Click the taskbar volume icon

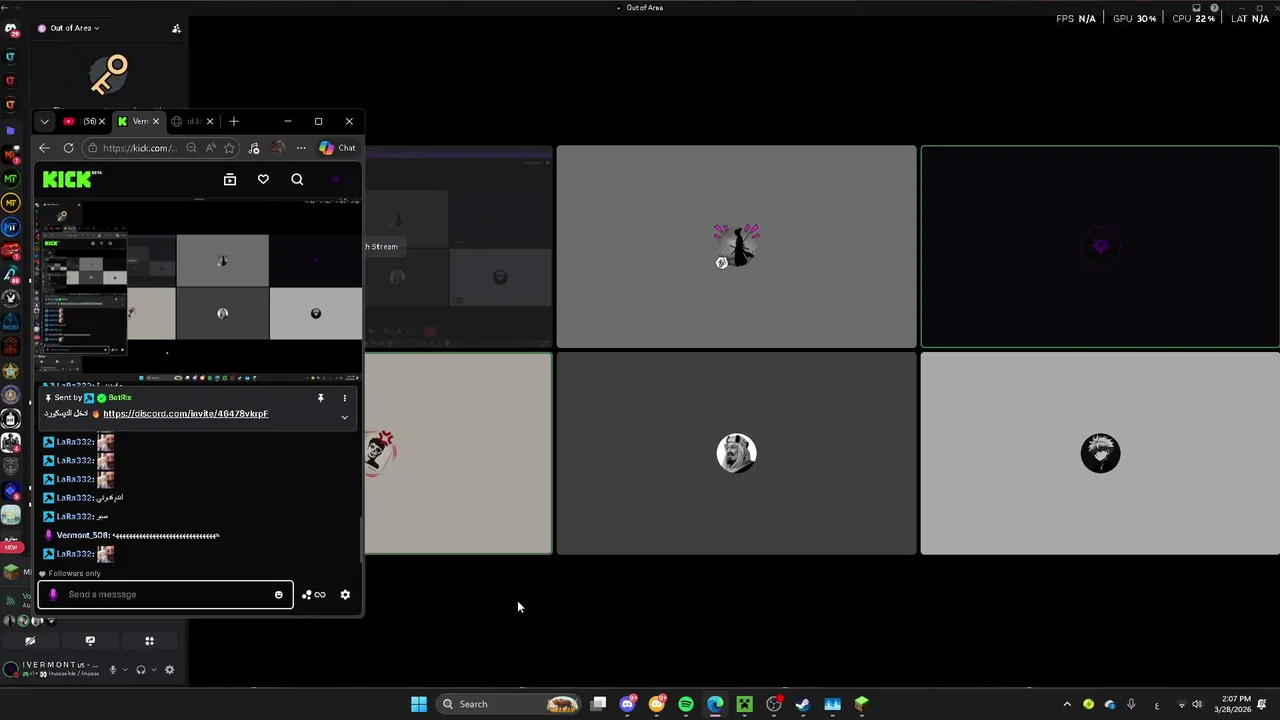click(x=1197, y=704)
